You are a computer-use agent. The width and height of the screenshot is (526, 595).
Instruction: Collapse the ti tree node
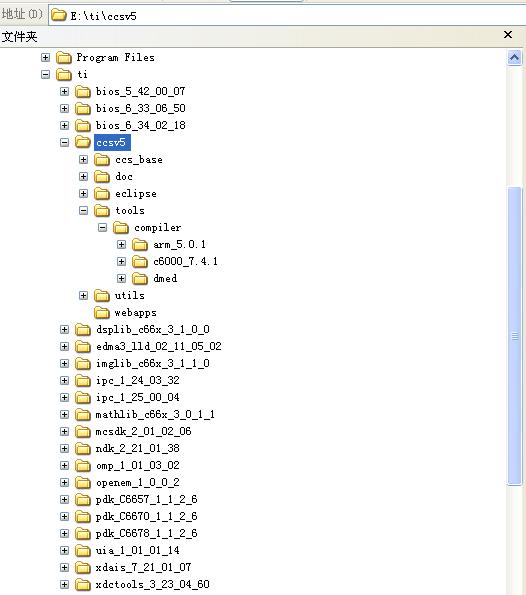click(x=46, y=75)
